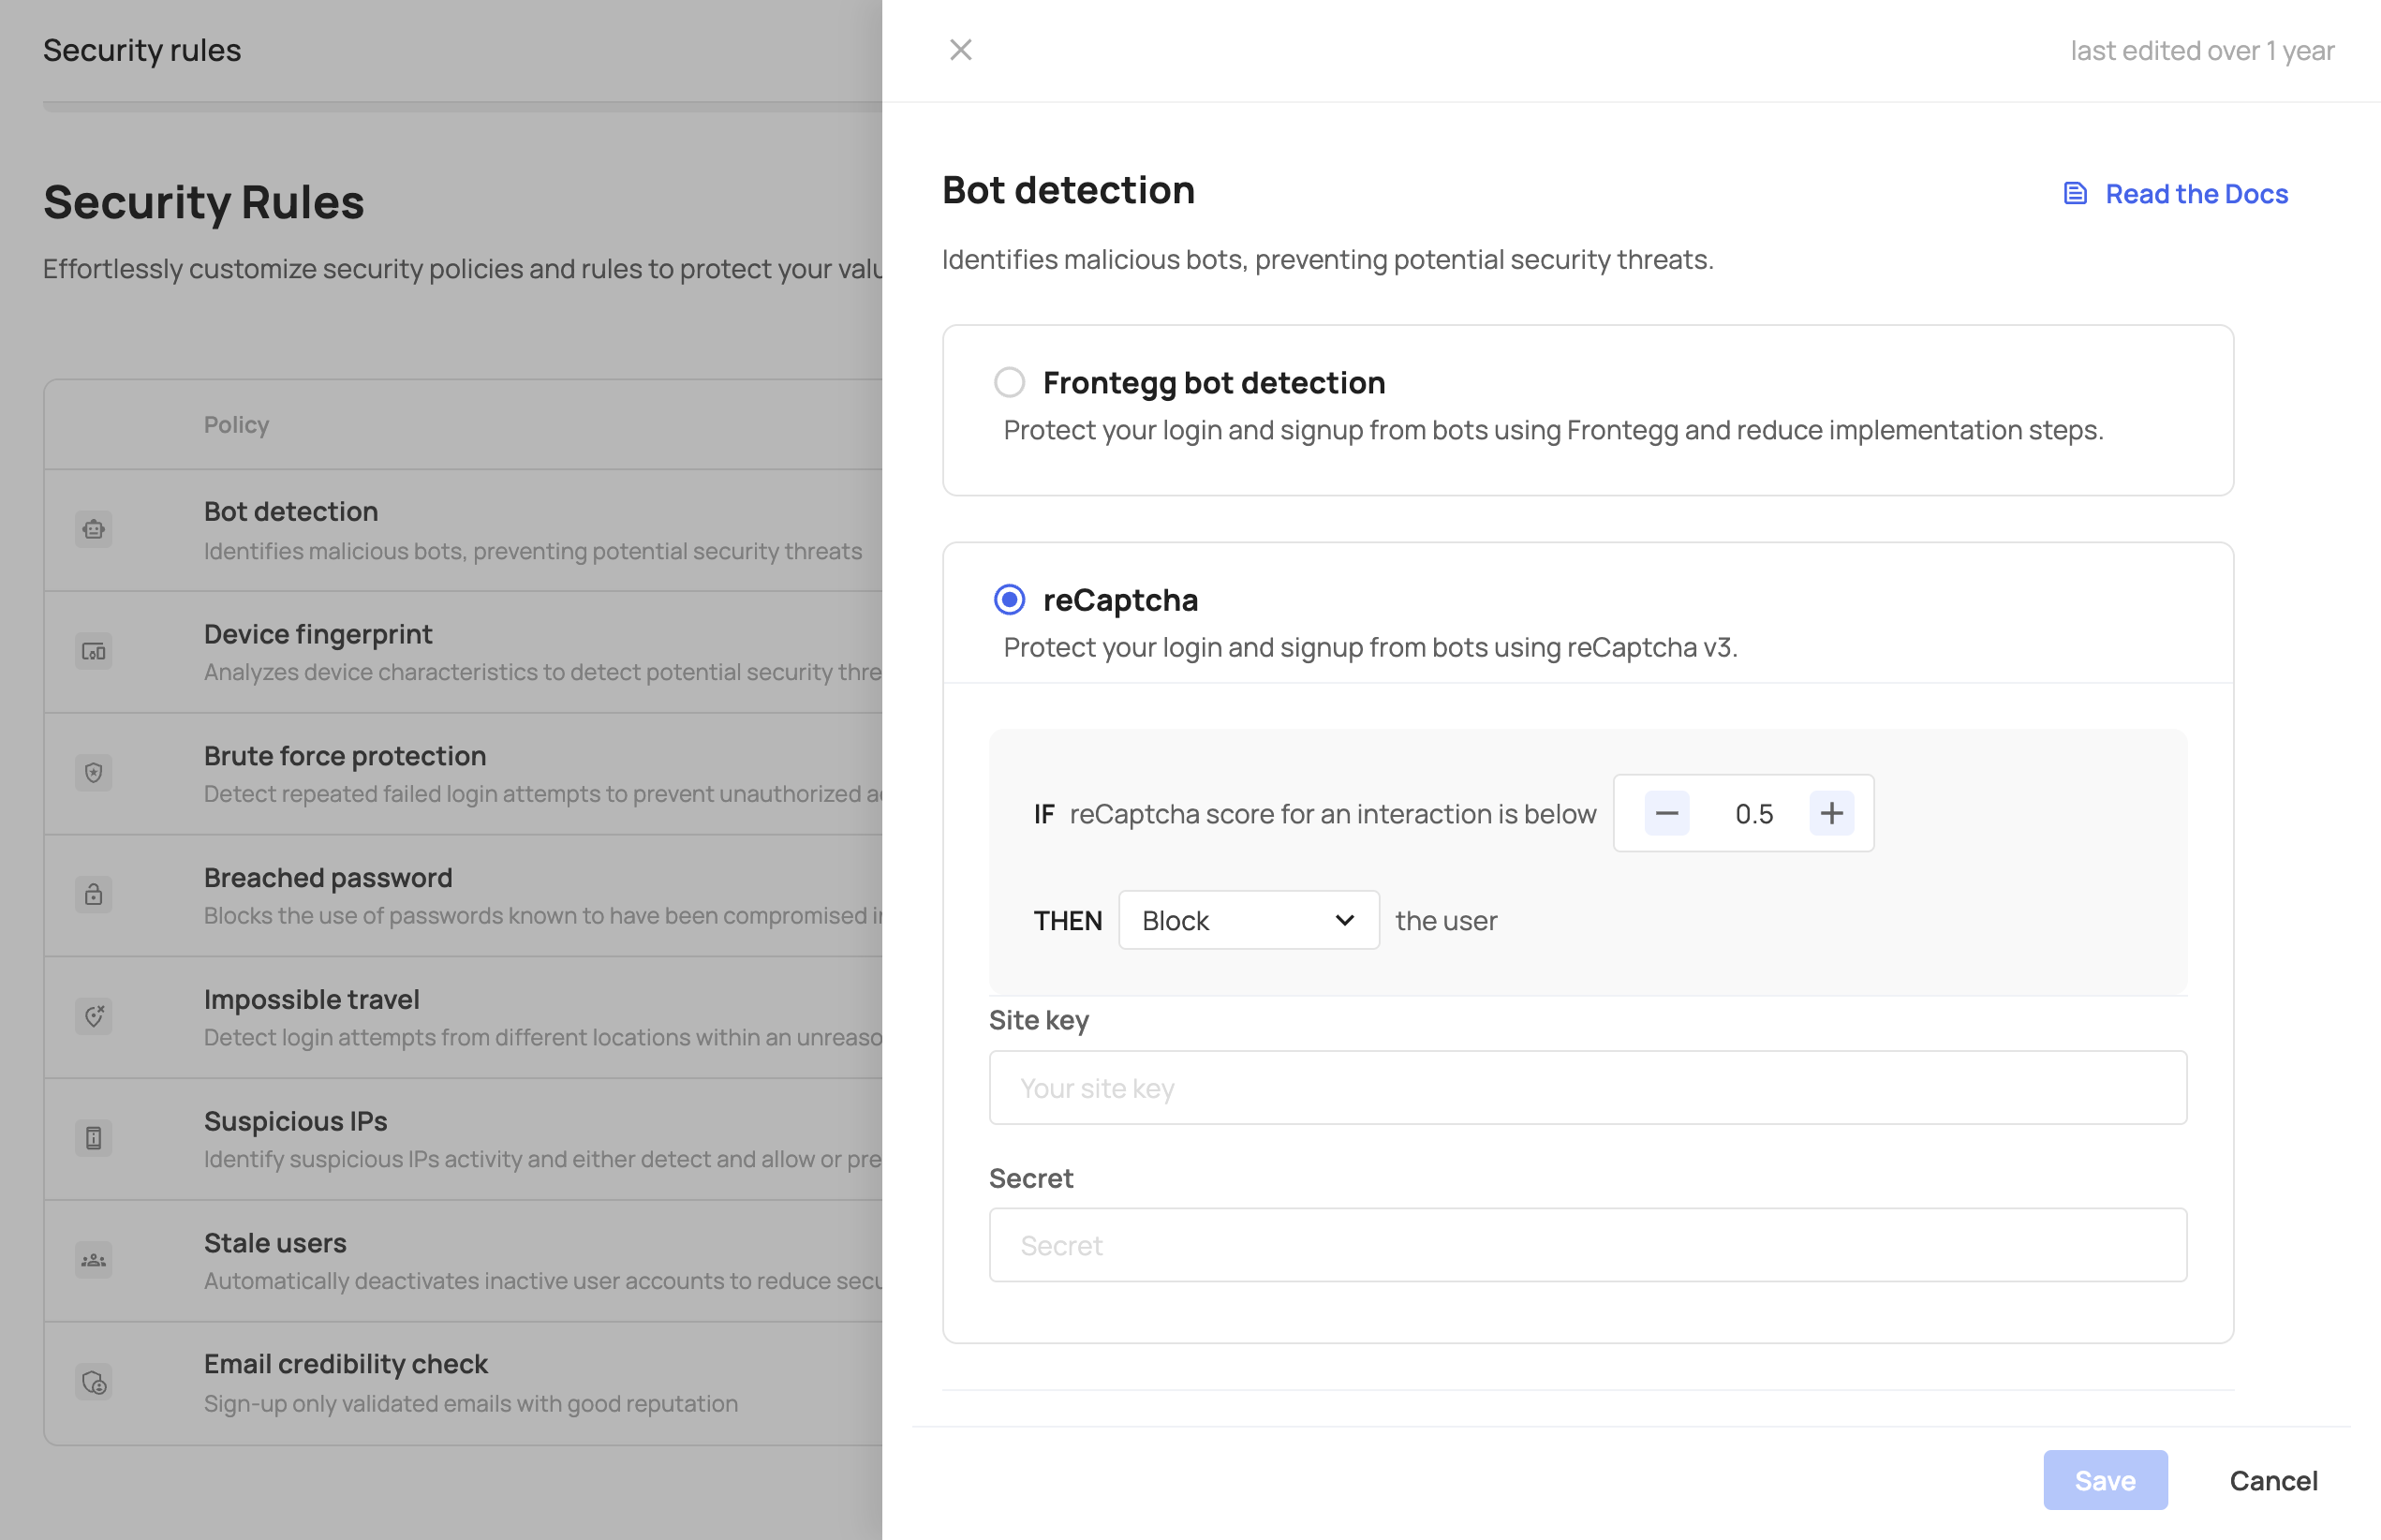Click the Breached password lock icon
Screen dimensions: 2381x1540
point(93,895)
